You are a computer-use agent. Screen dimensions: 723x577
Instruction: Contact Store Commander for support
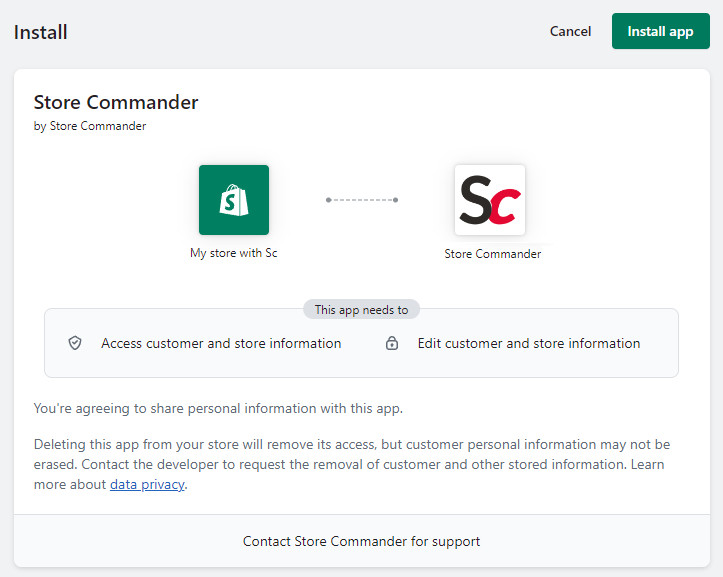361,541
